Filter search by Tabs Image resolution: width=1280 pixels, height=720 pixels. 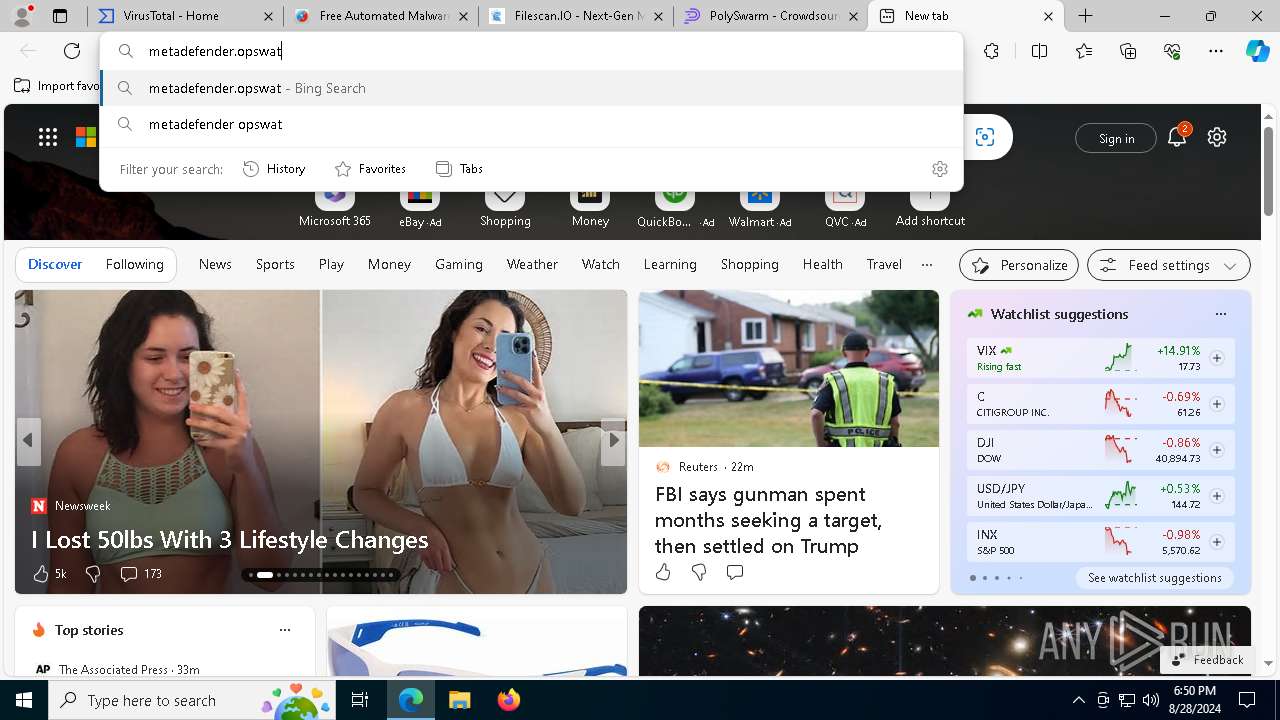pyautogui.click(x=459, y=169)
